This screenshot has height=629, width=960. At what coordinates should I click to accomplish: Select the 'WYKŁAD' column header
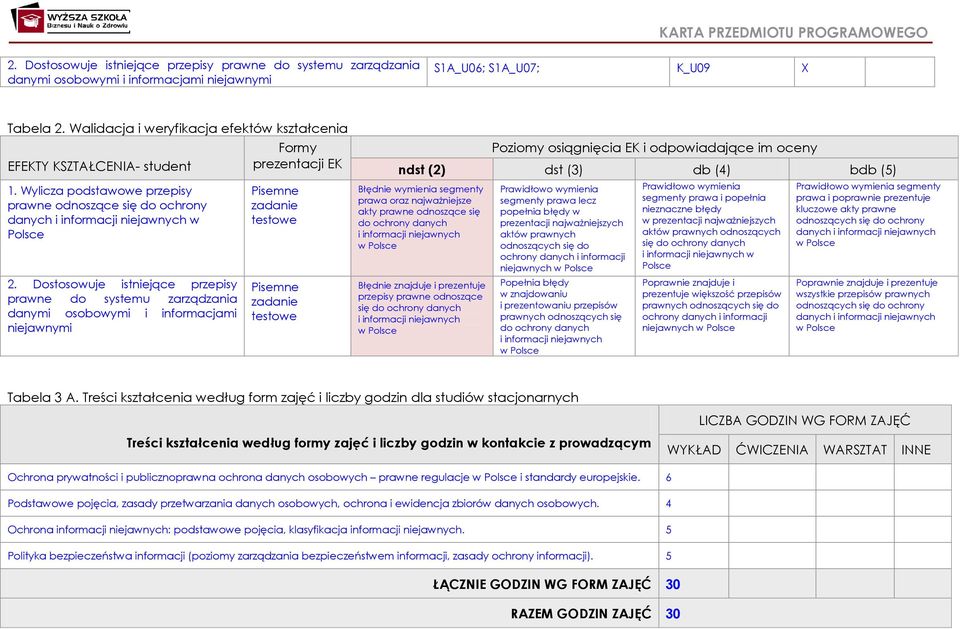[694, 450]
